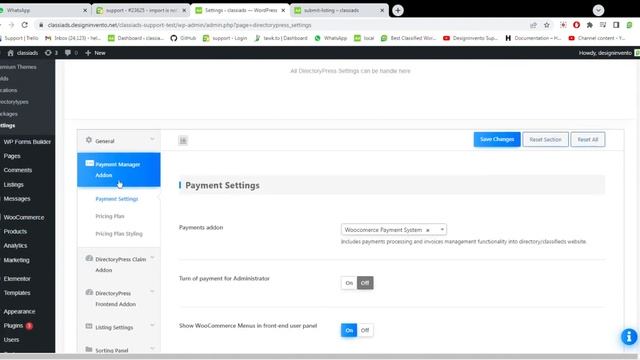Viewport: 640px width, 360px height.
Task: Click the Reset Section button
Action: (x=545, y=139)
